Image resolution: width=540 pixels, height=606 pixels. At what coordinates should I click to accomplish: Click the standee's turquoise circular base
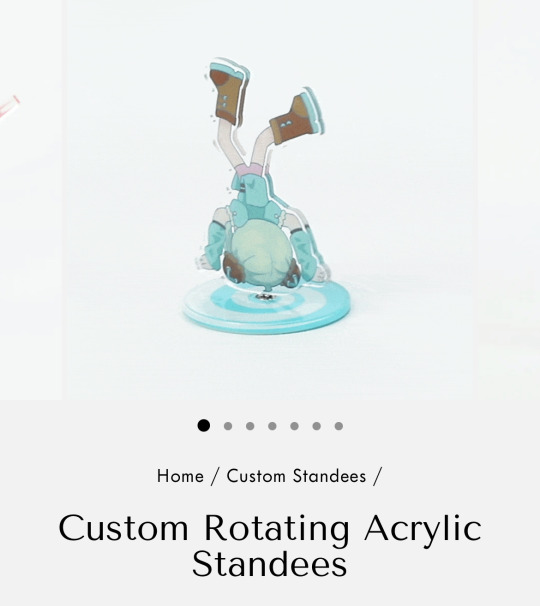tap(267, 308)
